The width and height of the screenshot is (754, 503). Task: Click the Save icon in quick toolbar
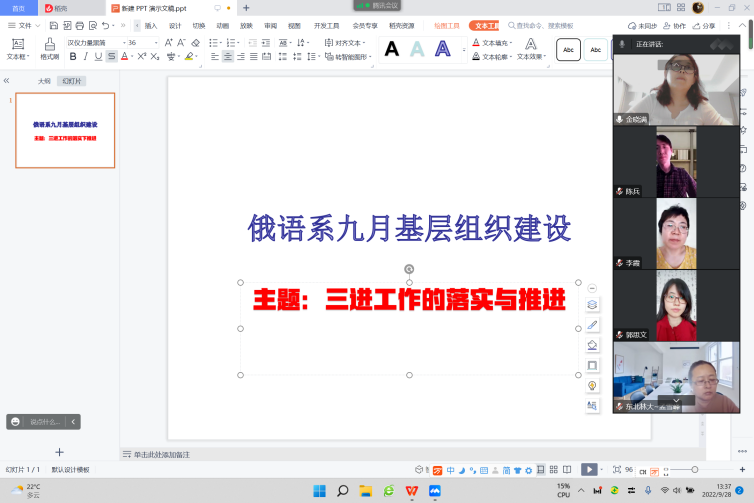(54, 25)
